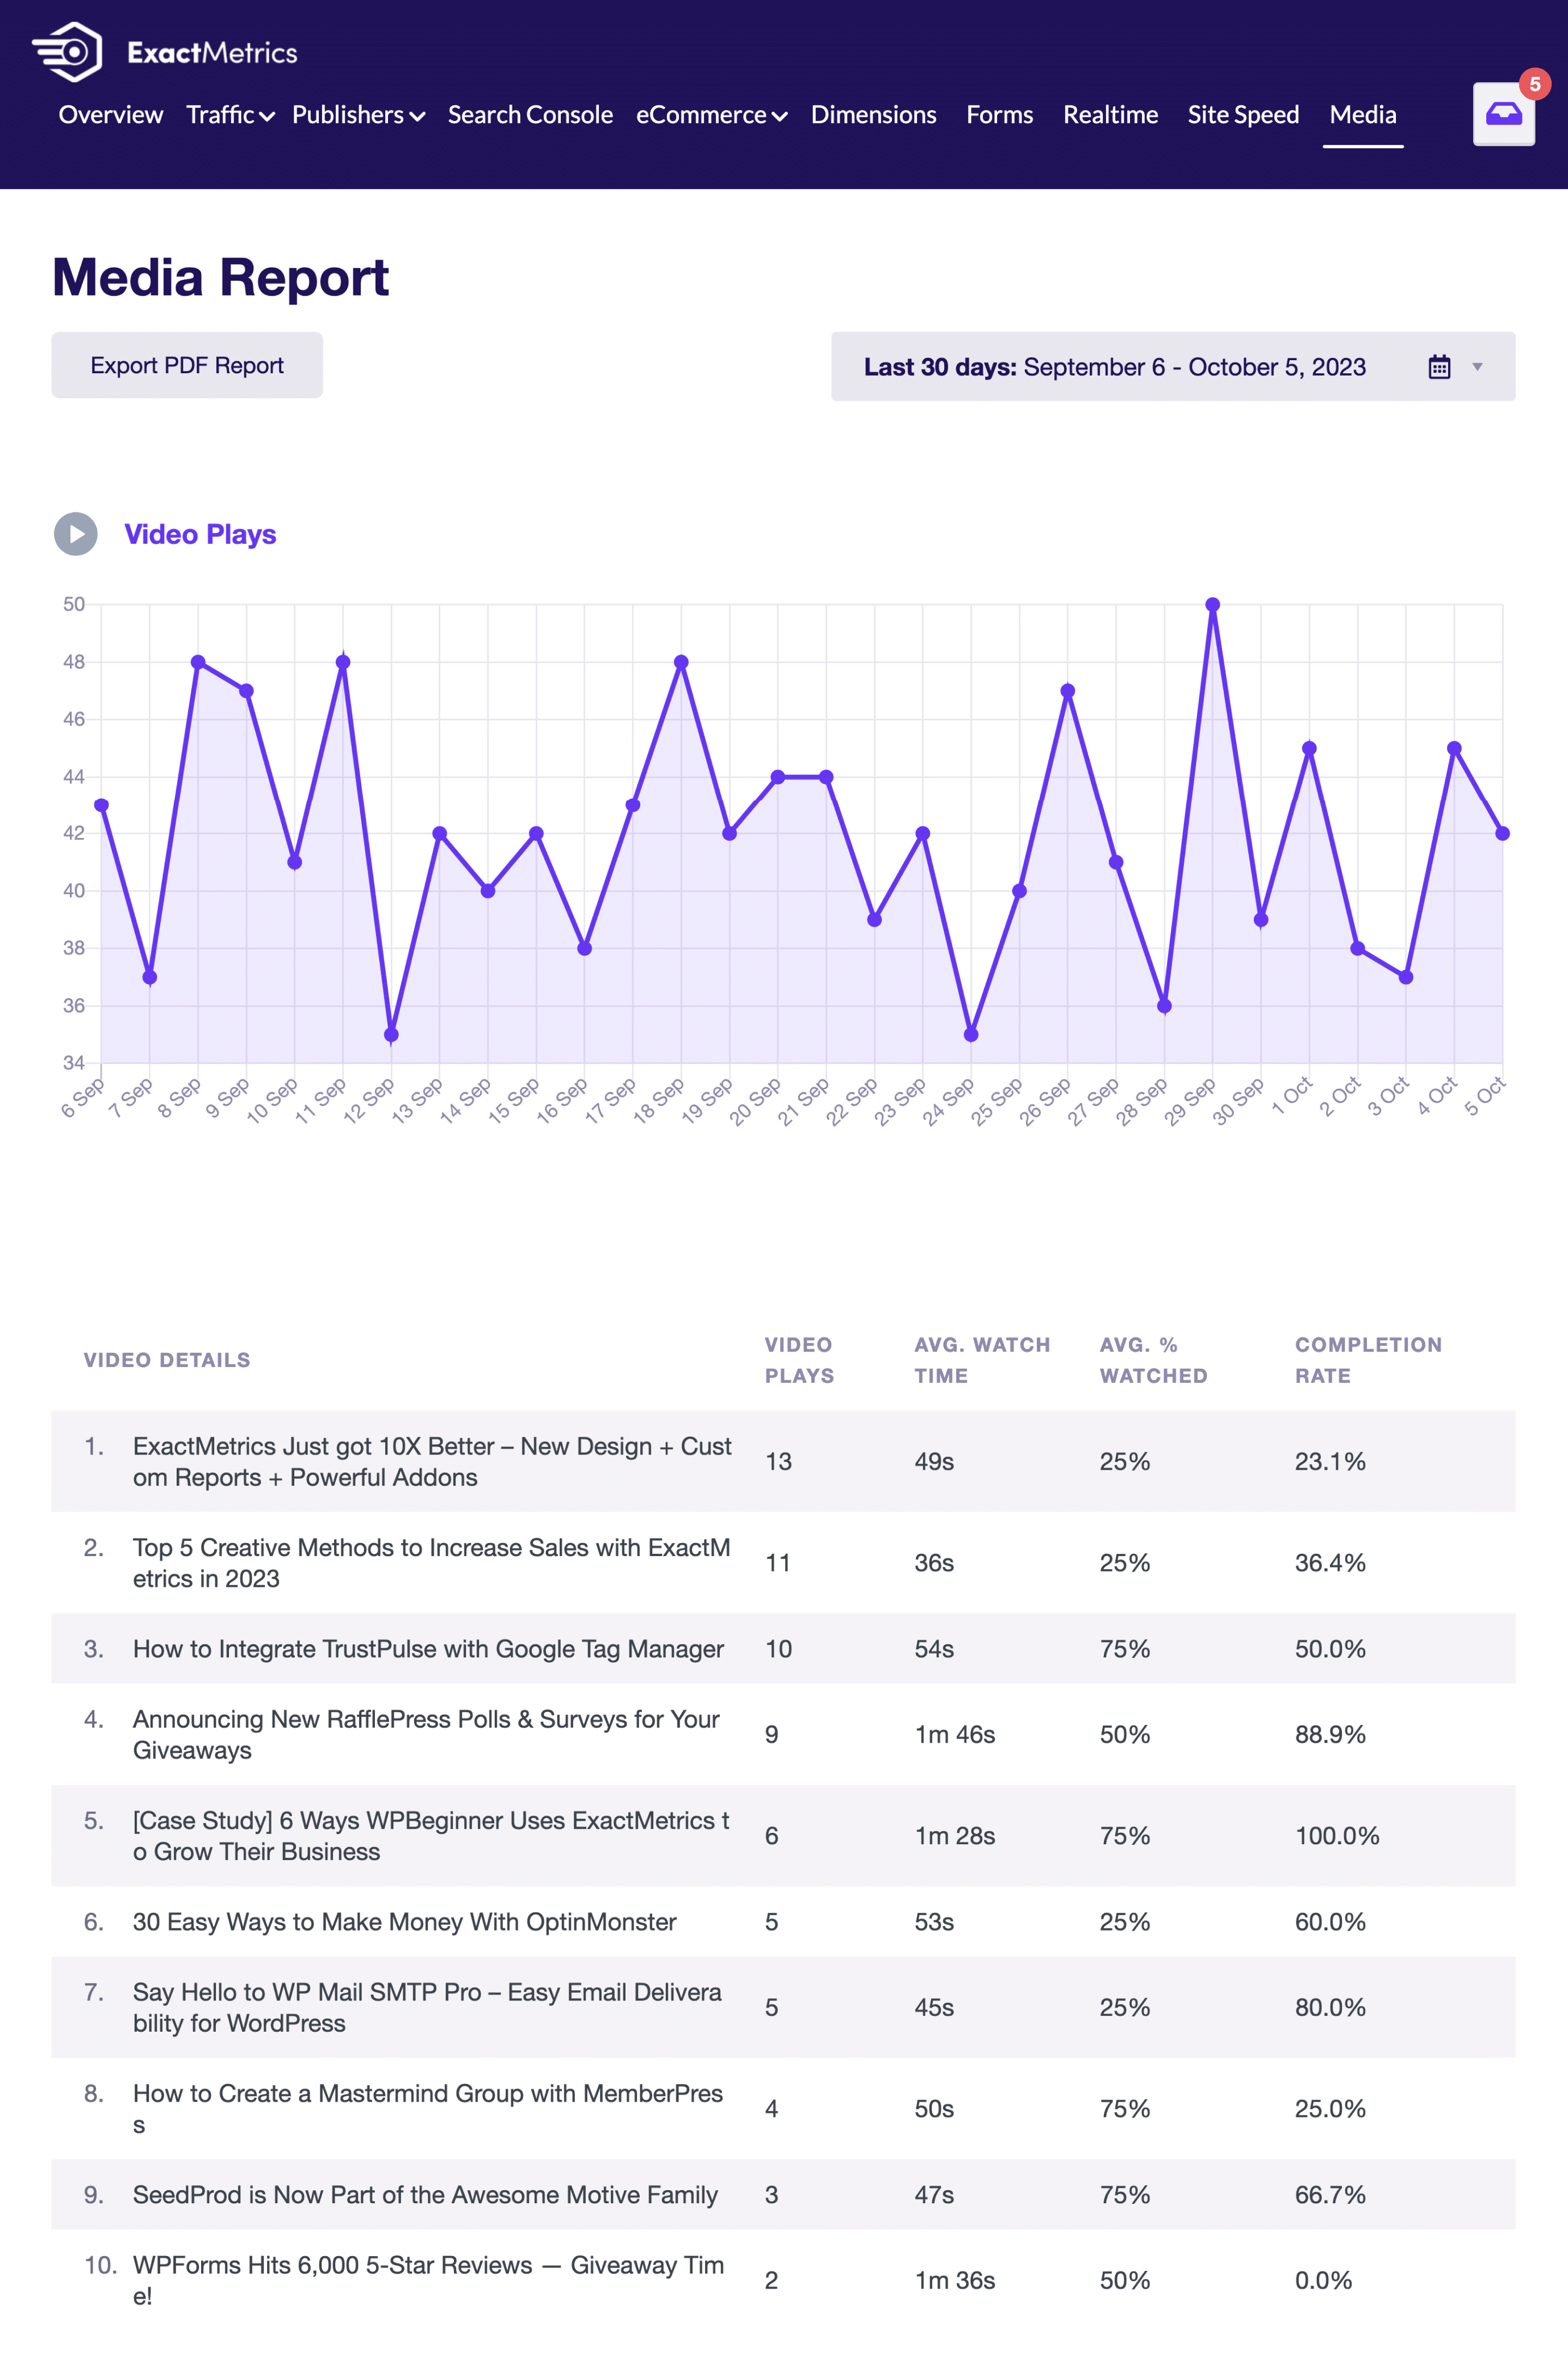Image resolution: width=1568 pixels, height=2376 pixels.
Task: Click the 12 Sep chart data point
Action: pyautogui.click(x=391, y=1035)
